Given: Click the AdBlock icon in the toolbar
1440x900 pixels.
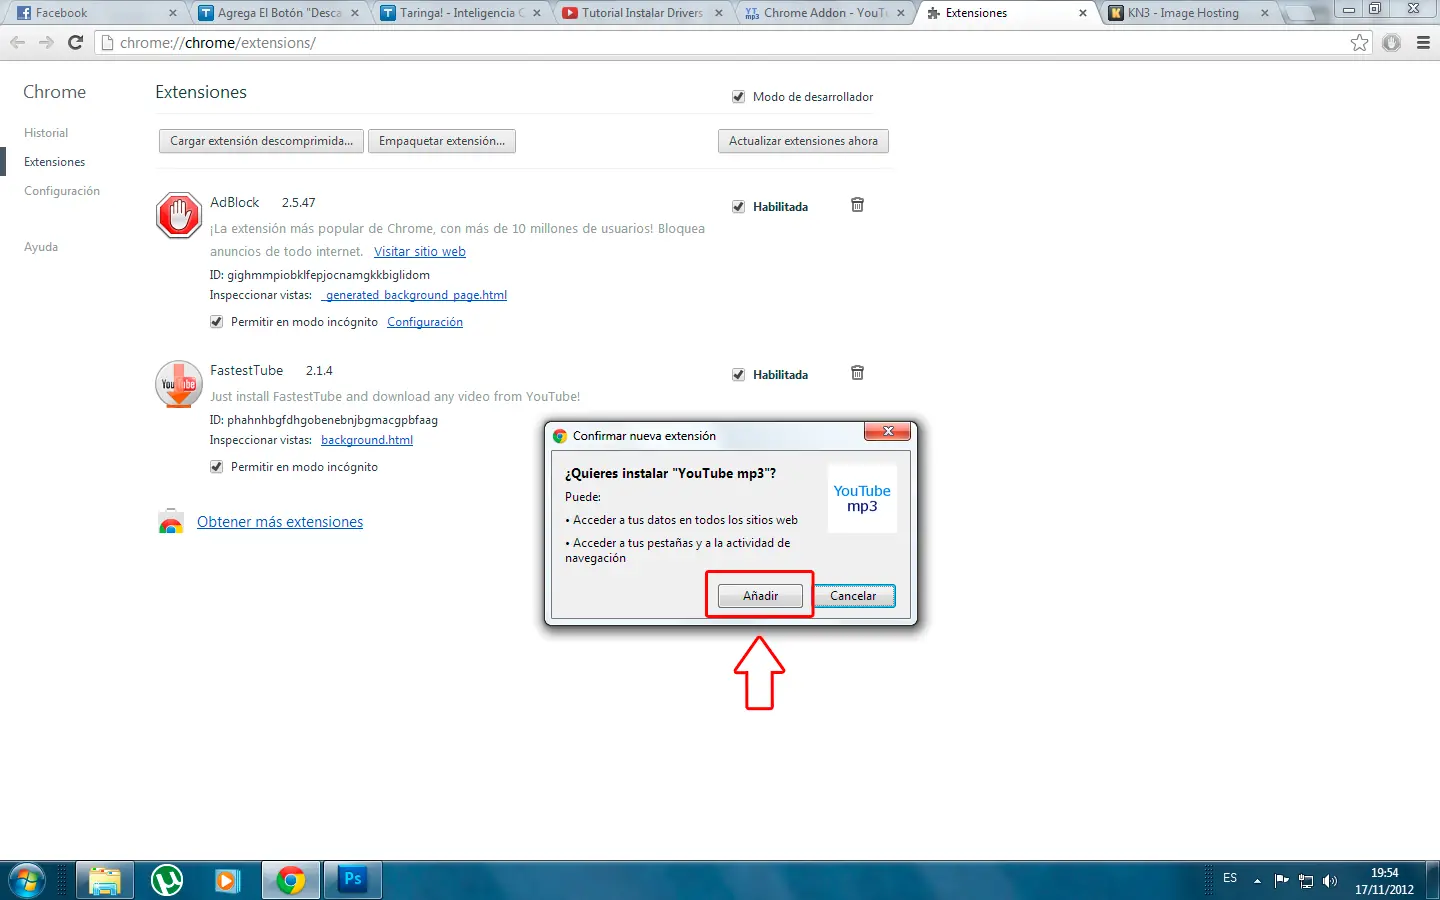Looking at the screenshot, I should [x=1391, y=43].
